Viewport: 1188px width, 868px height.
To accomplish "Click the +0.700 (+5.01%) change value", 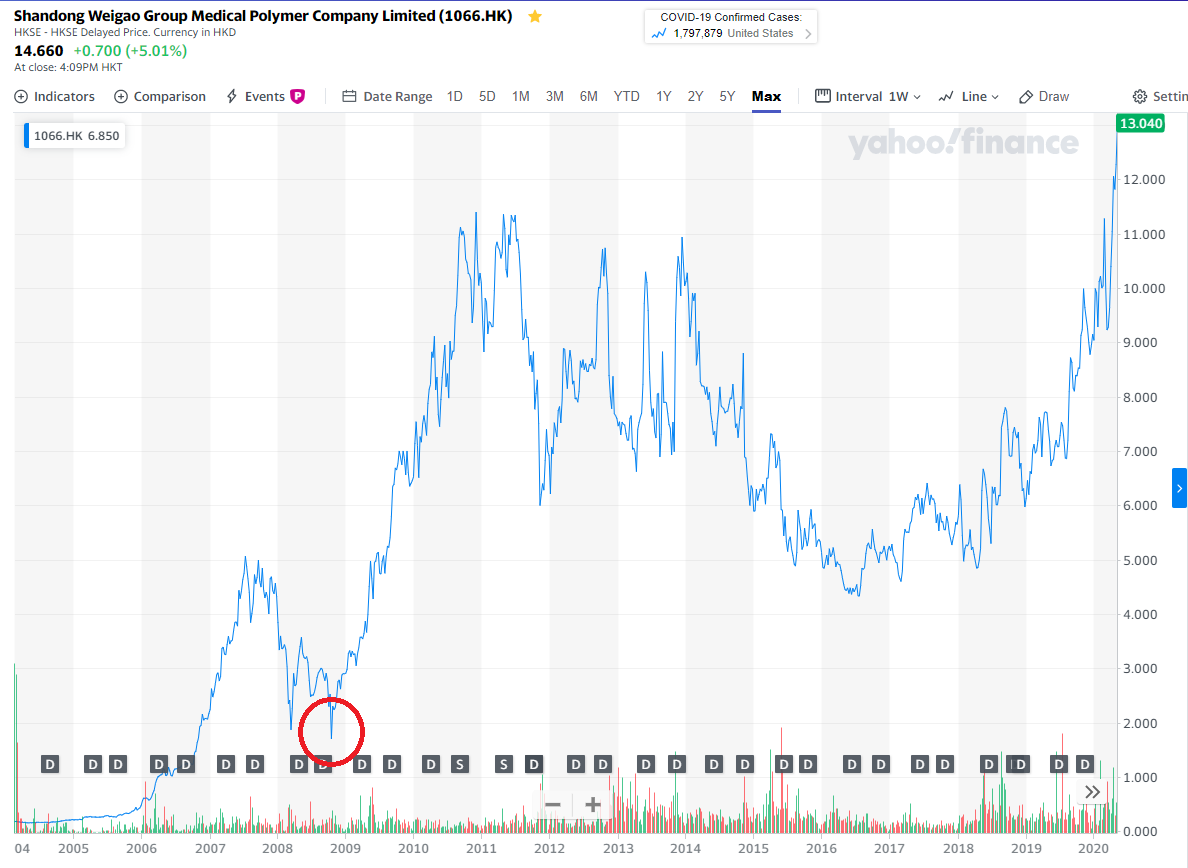I will tap(130, 51).
